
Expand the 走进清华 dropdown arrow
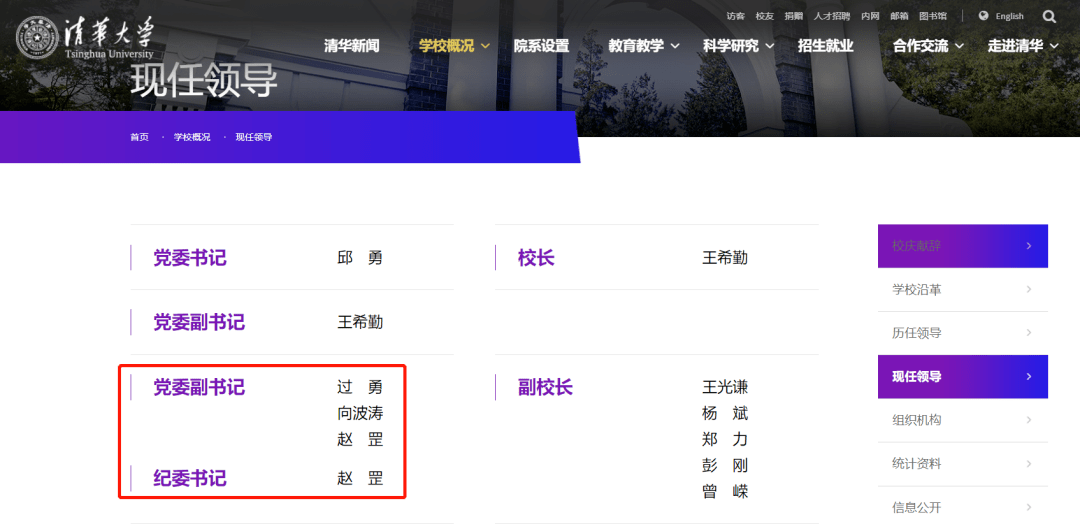[x=1055, y=47]
